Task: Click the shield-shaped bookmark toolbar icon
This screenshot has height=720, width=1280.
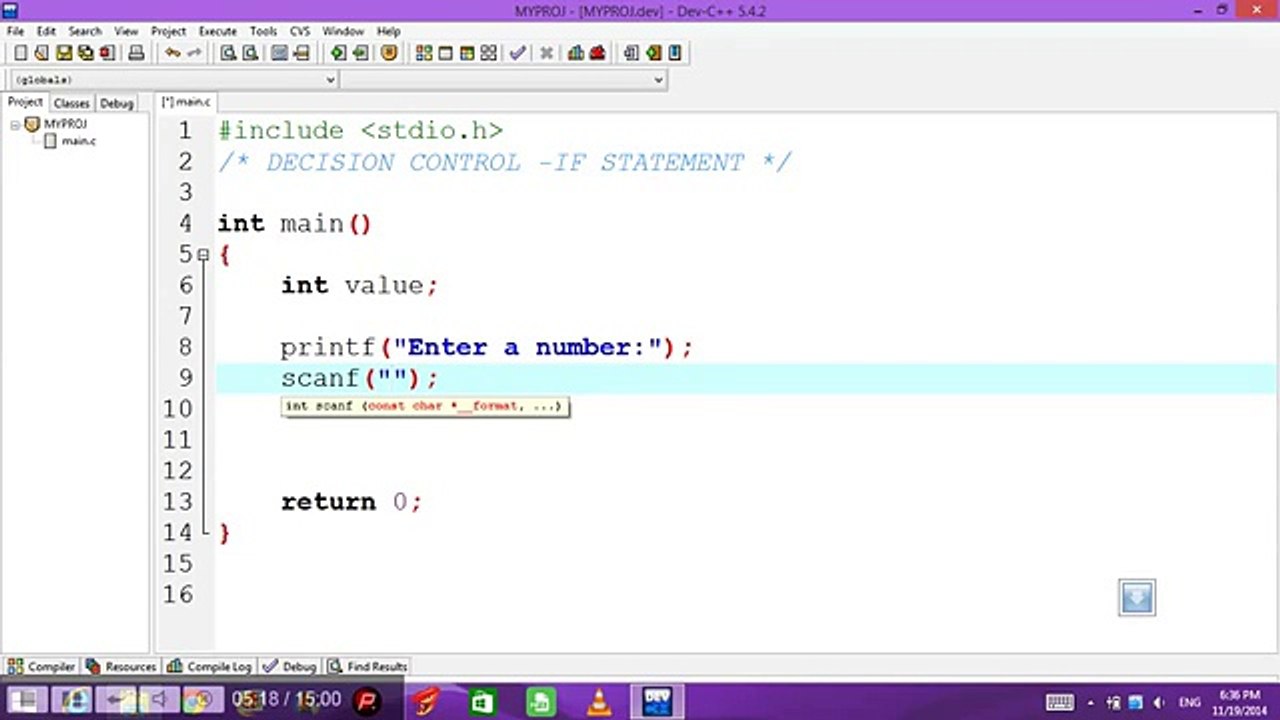Action: [390, 53]
